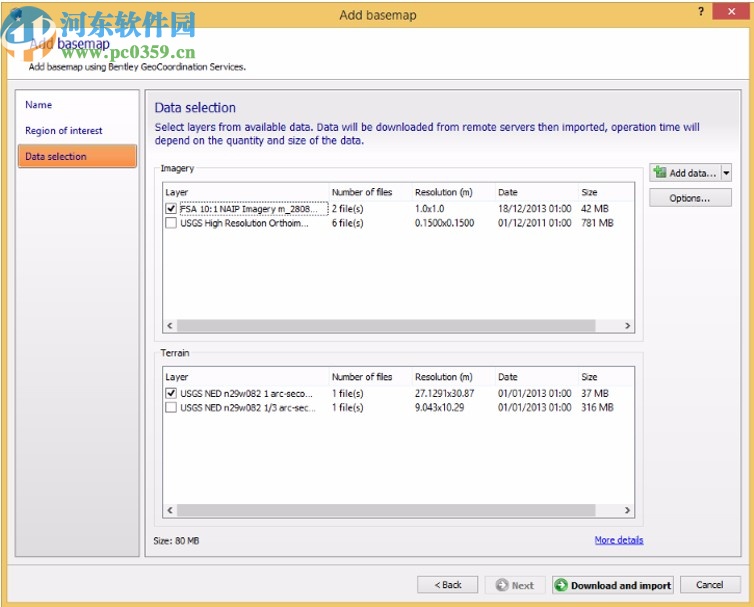Image resolution: width=754 pixels, height=607 pixels.
Task: Click the 27.1291x30.87 resolution cell
Action: click(444, 393)
